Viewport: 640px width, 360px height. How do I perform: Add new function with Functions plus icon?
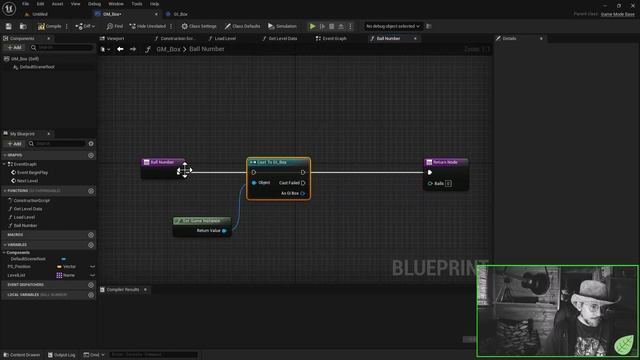click(x=91, y=191)
